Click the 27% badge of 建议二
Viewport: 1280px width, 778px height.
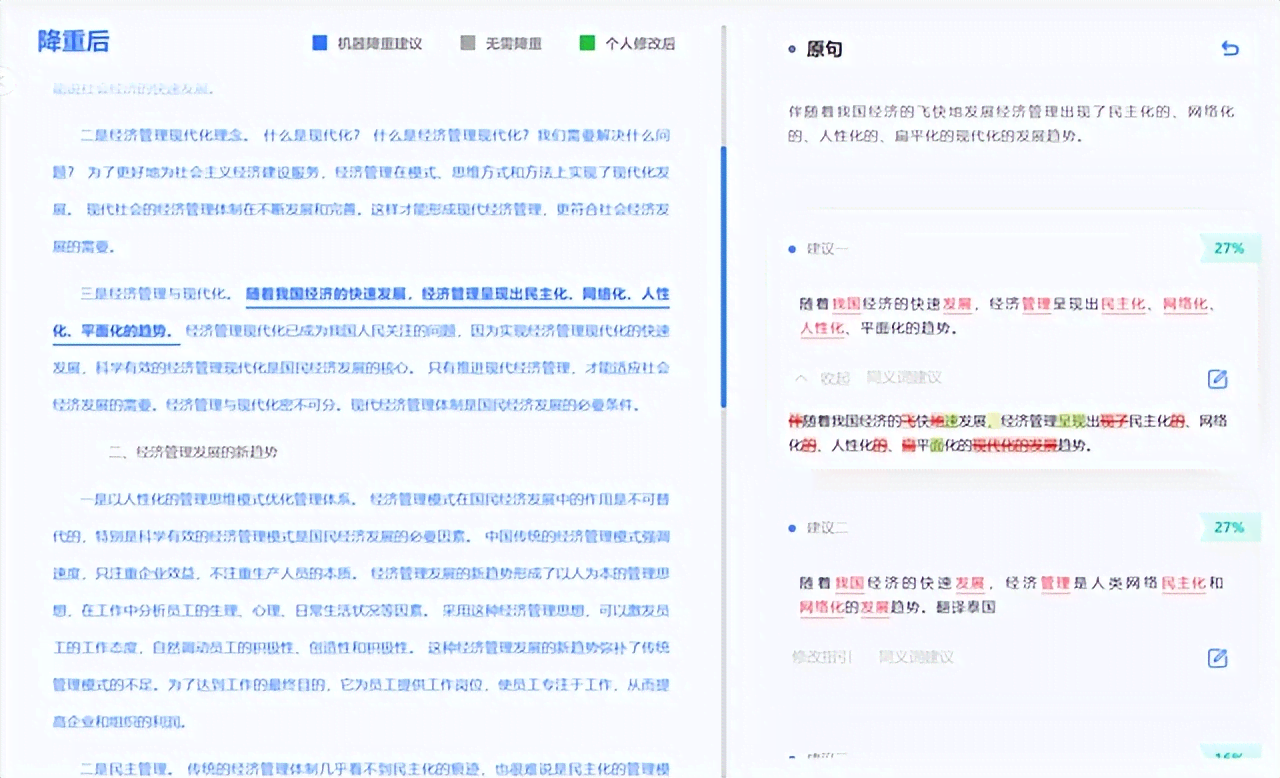coord(1229,527)
